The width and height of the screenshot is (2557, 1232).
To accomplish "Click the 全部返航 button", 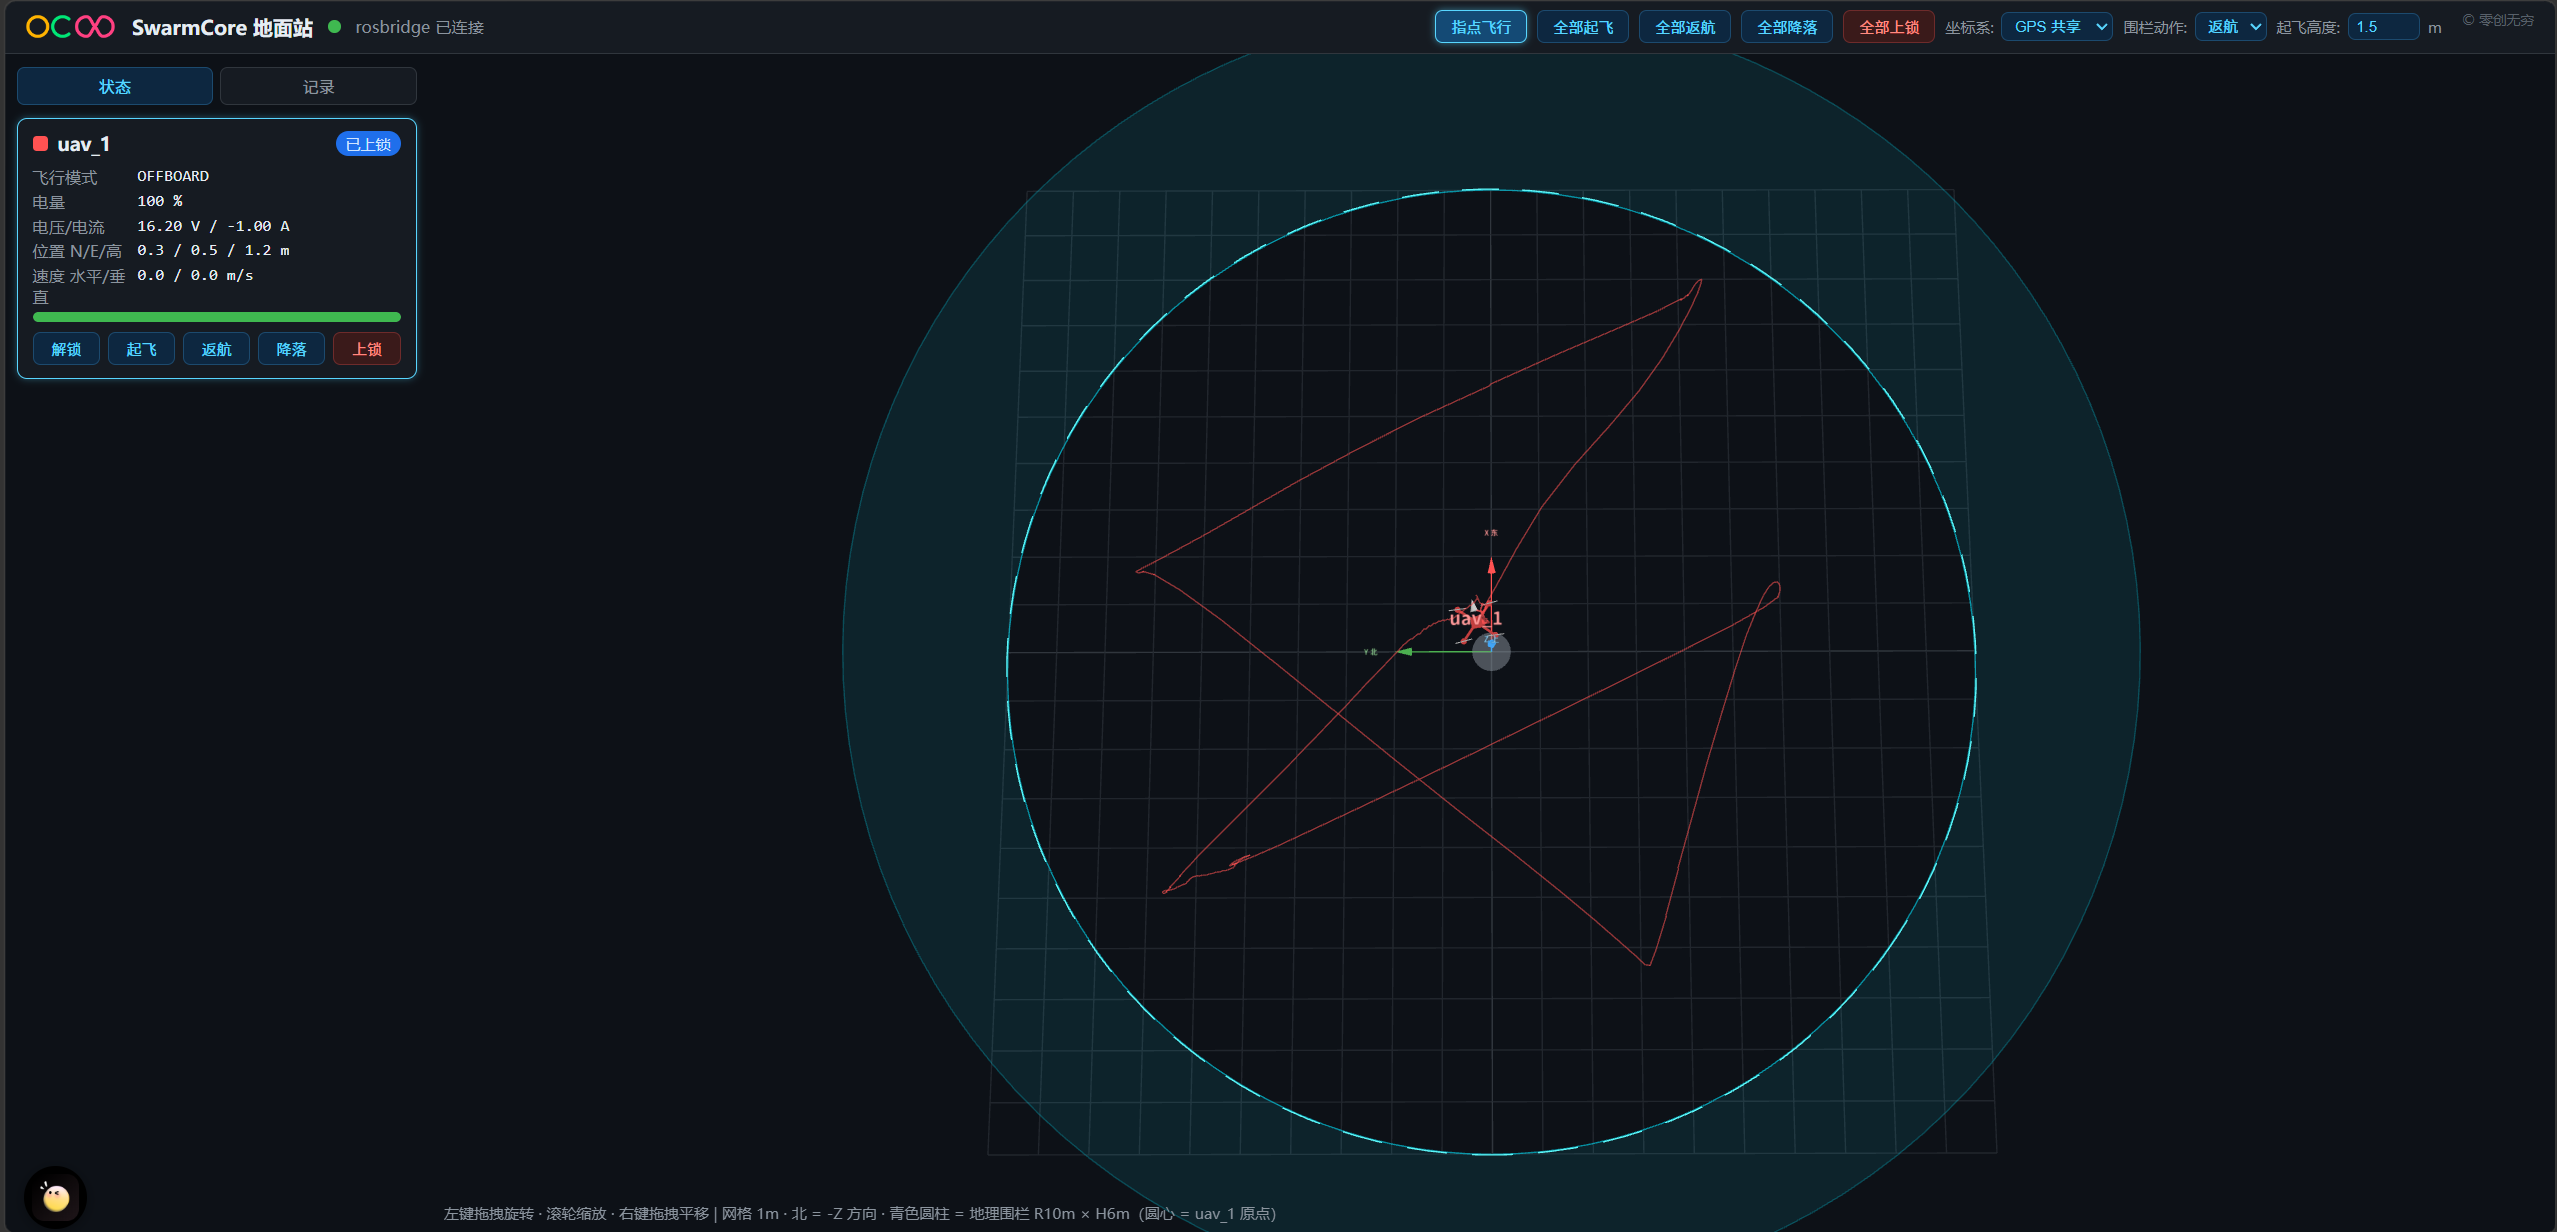I will 1685,27.
